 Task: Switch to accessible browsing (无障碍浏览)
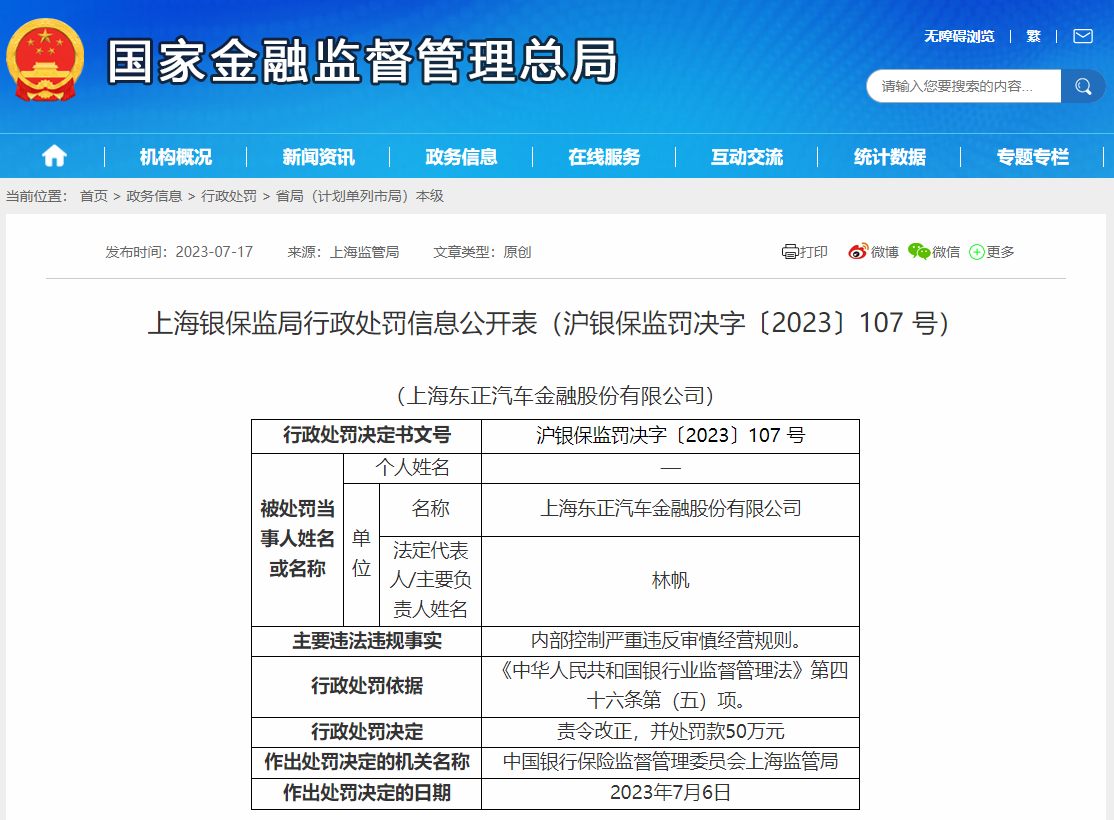coord(959,36)
